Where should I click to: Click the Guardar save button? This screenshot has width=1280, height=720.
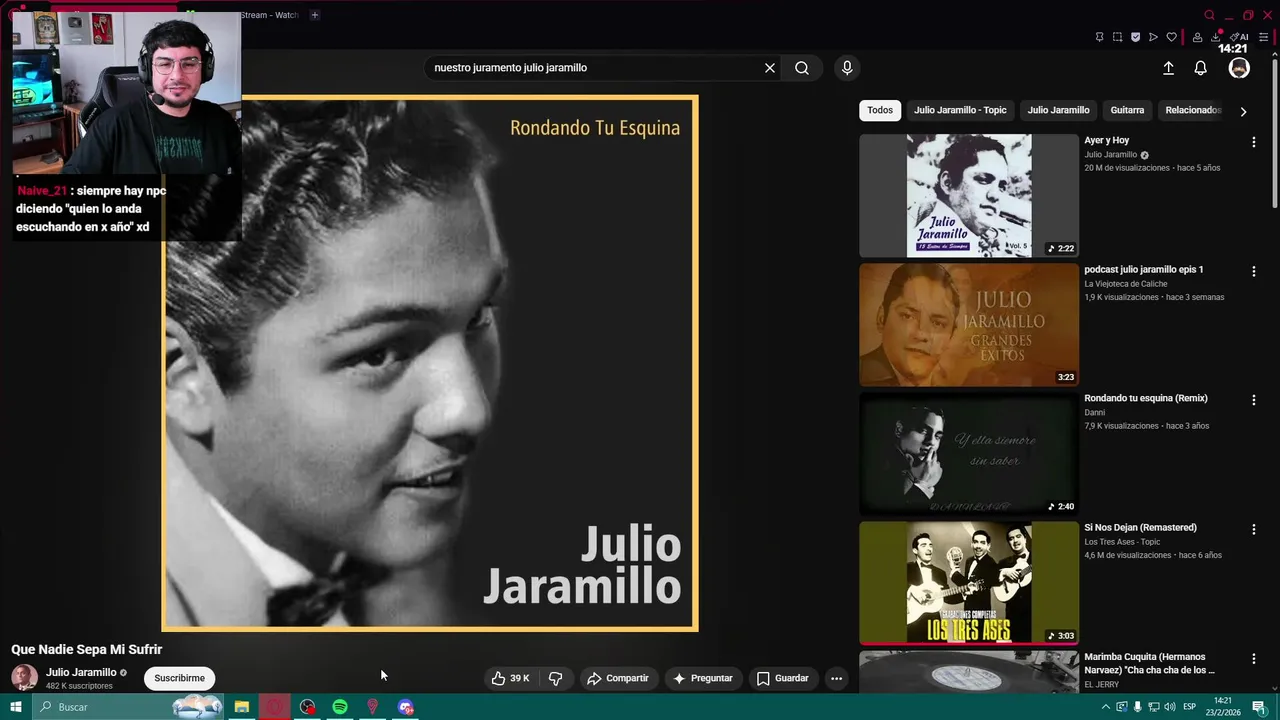(782, 678)
